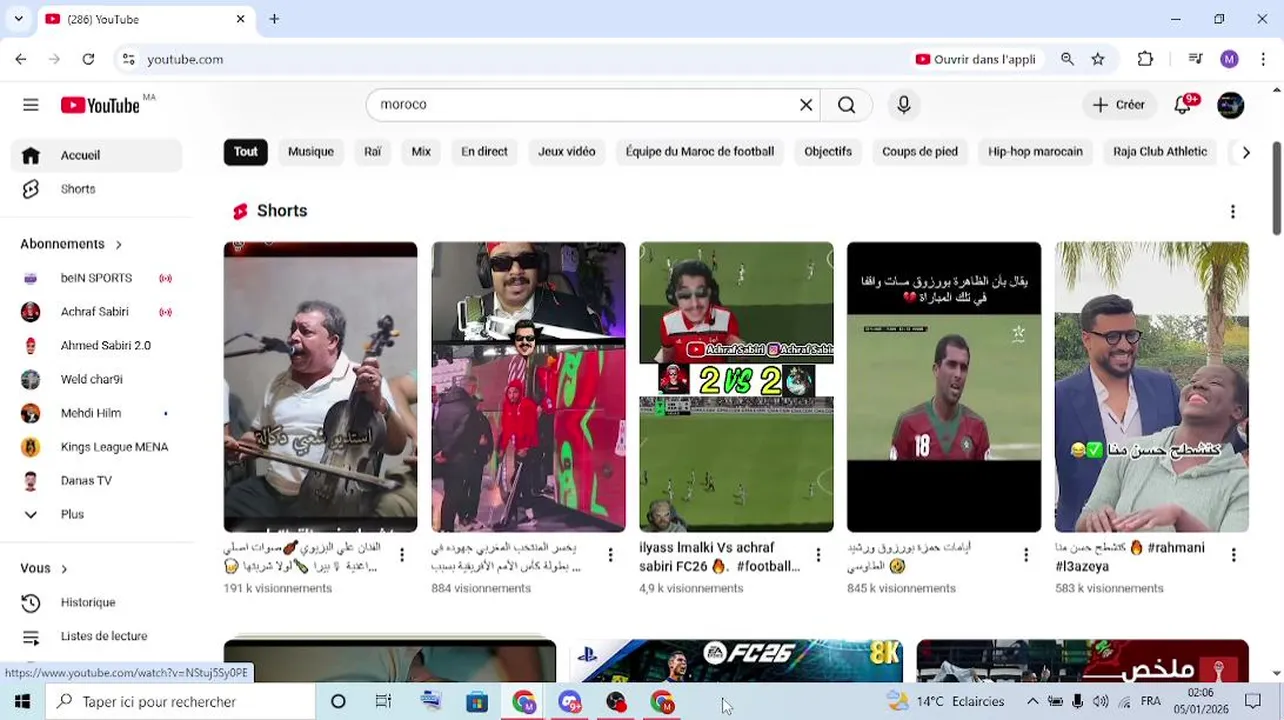Go to Accueil in the sidebar
This screenshot has width=1284, height=720.
pyautogui.click(x=96, y=155)
